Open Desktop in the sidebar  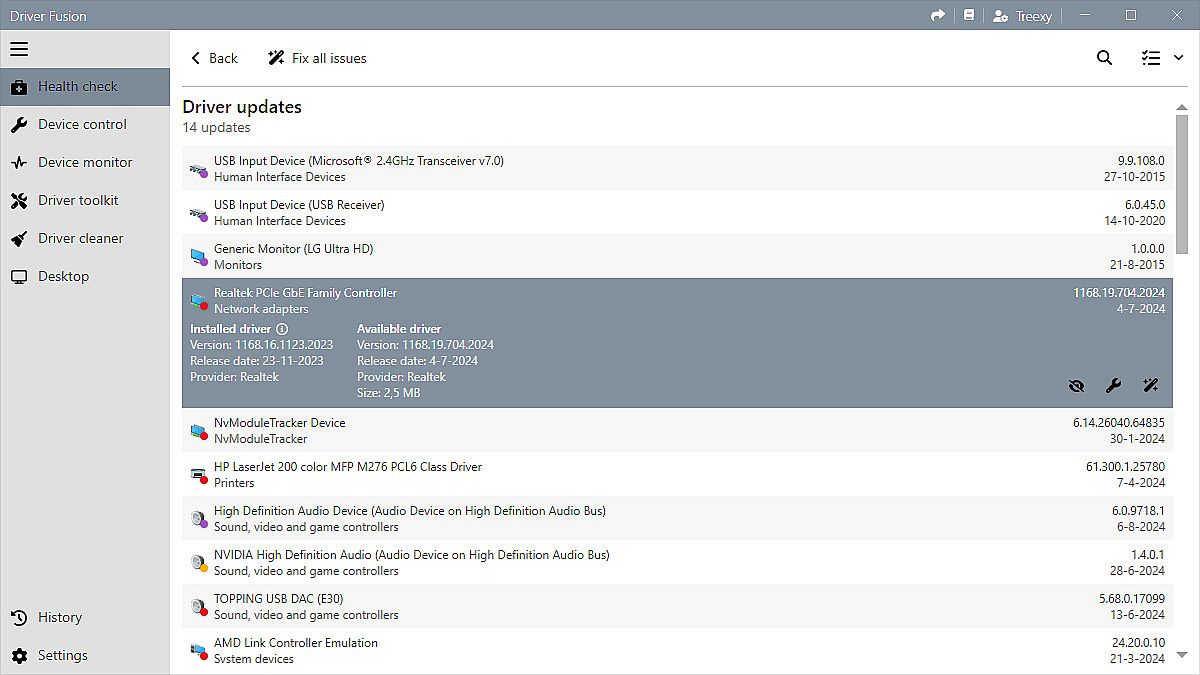85,277
